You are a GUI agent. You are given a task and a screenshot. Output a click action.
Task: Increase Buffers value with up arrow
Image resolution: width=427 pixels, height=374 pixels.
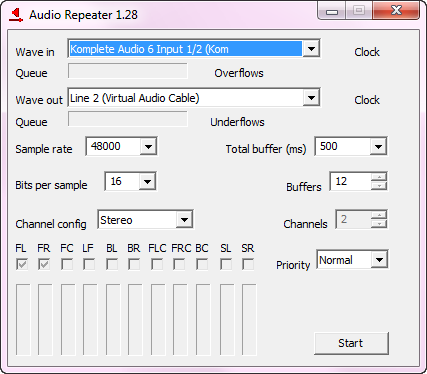[379, 177]
